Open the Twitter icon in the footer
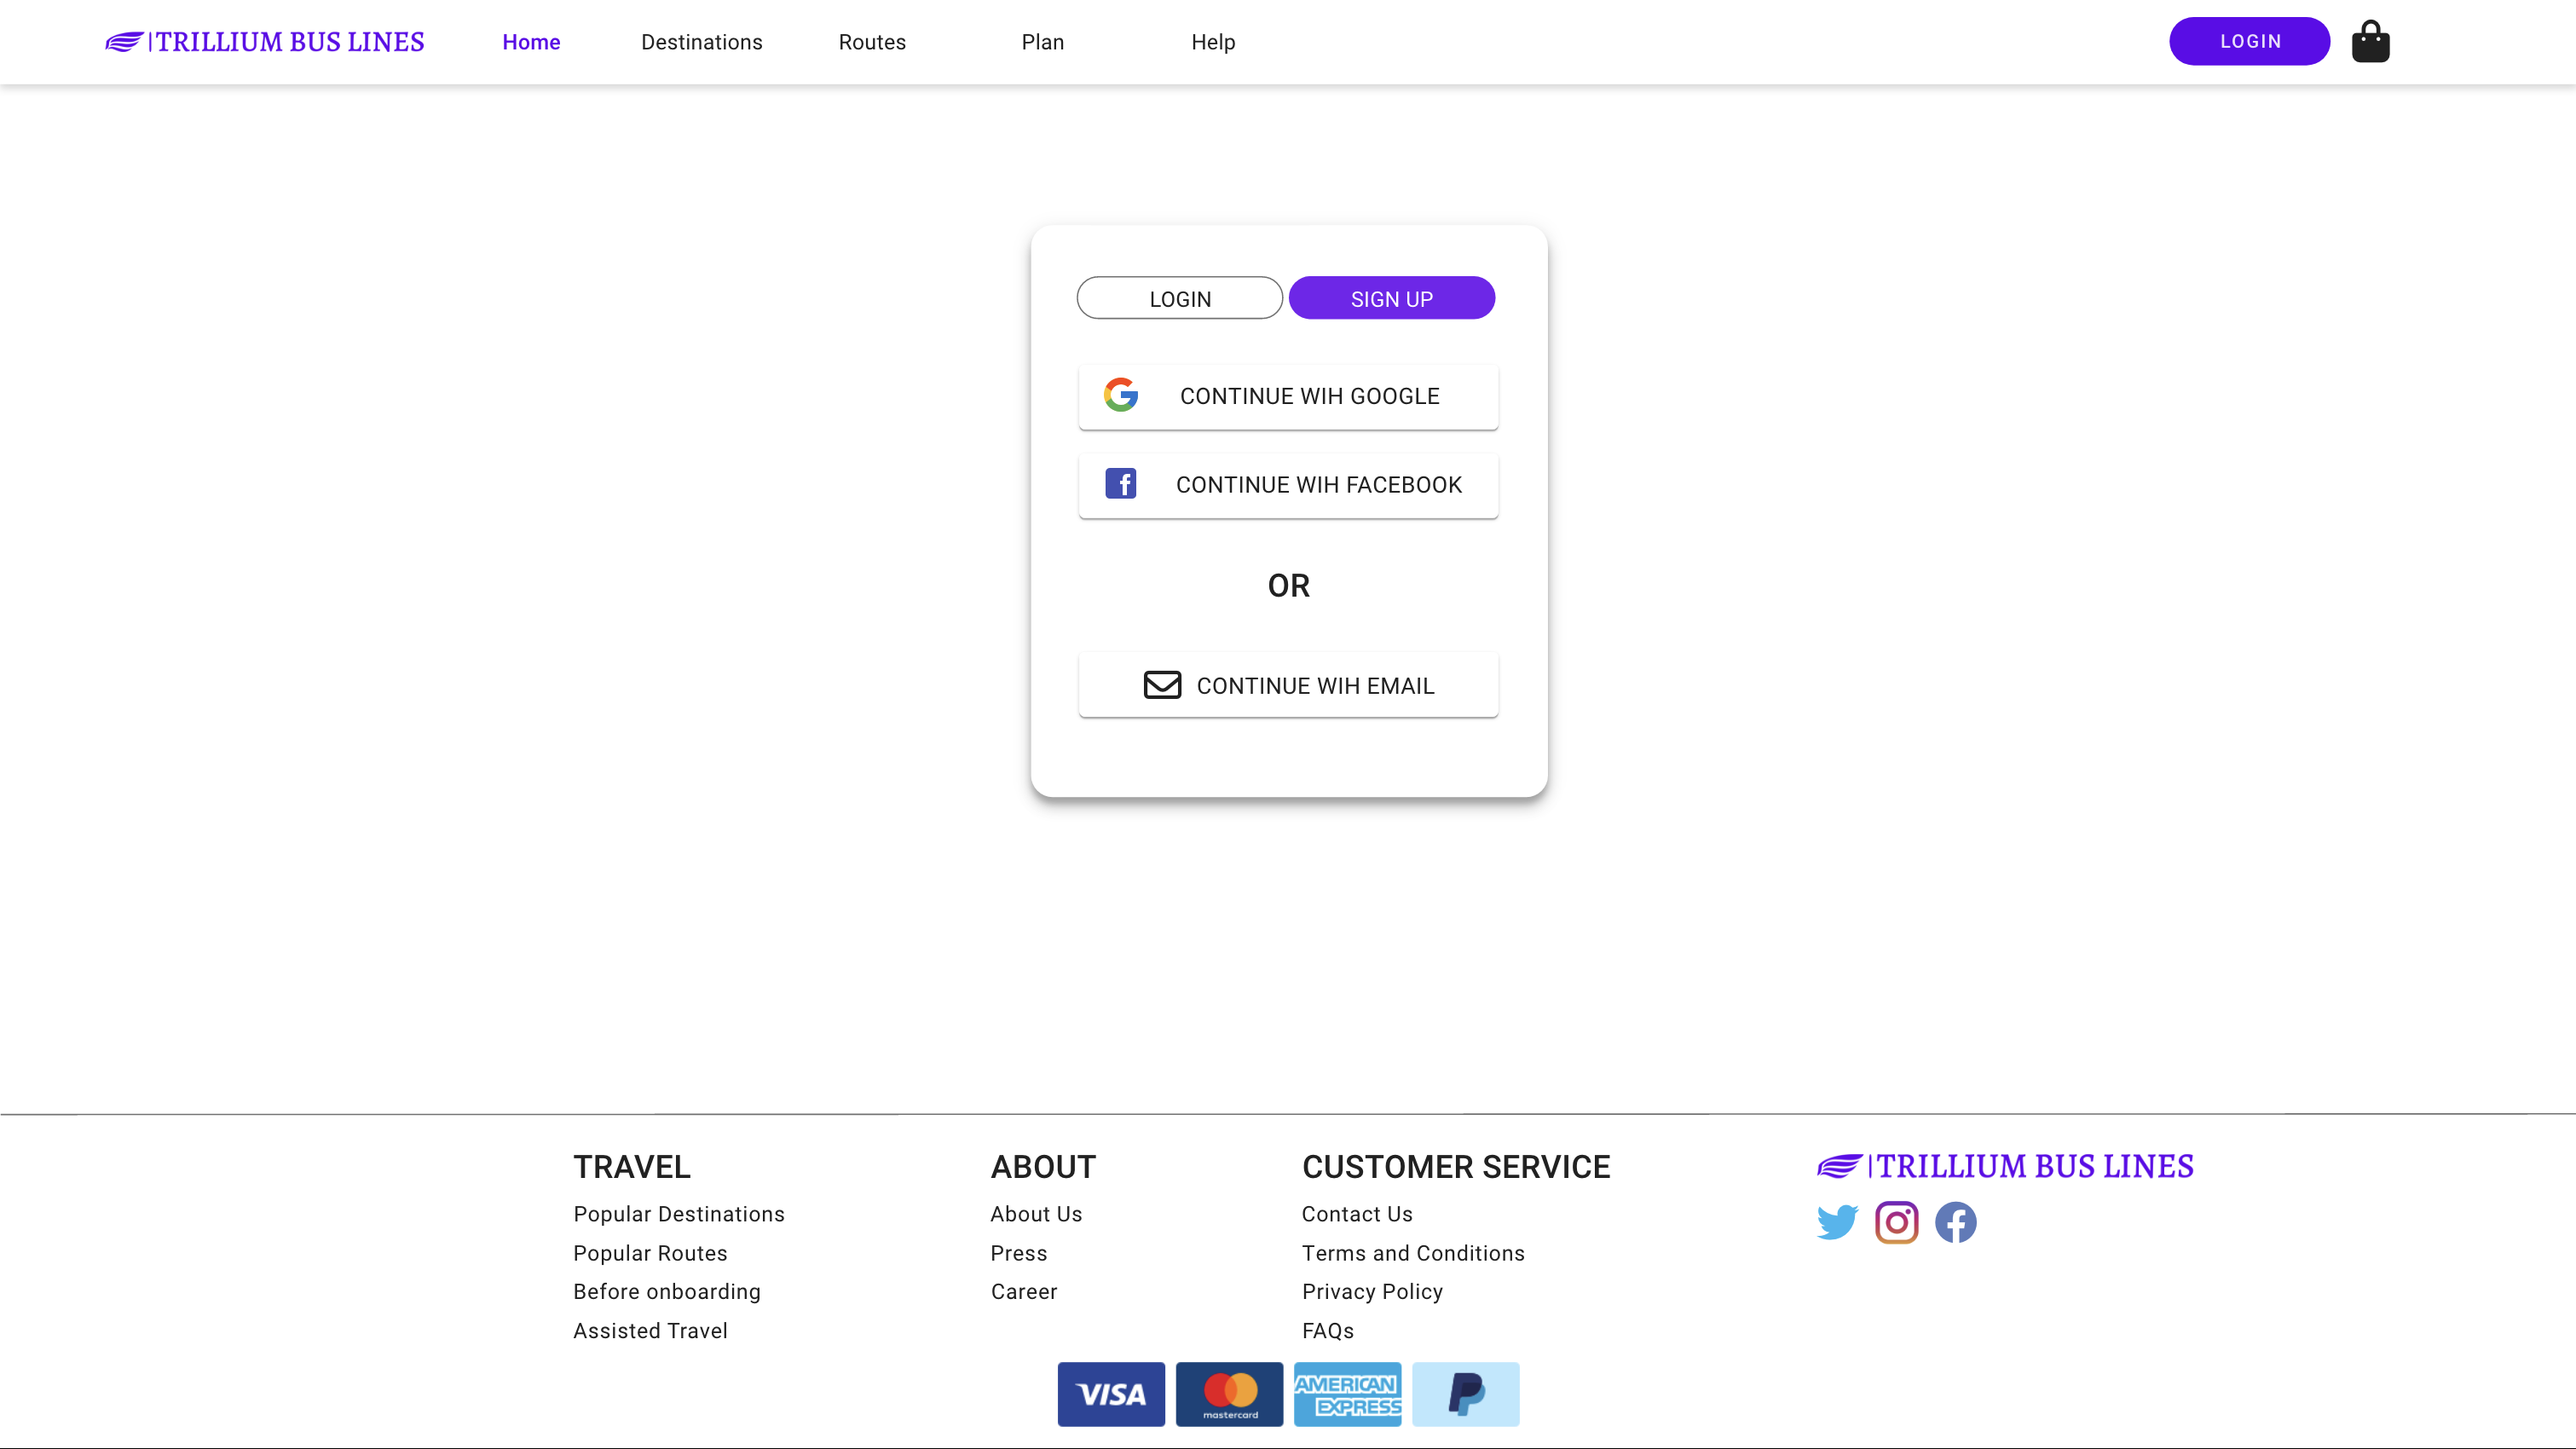2576x1449 pixels. [1838, 1221]
